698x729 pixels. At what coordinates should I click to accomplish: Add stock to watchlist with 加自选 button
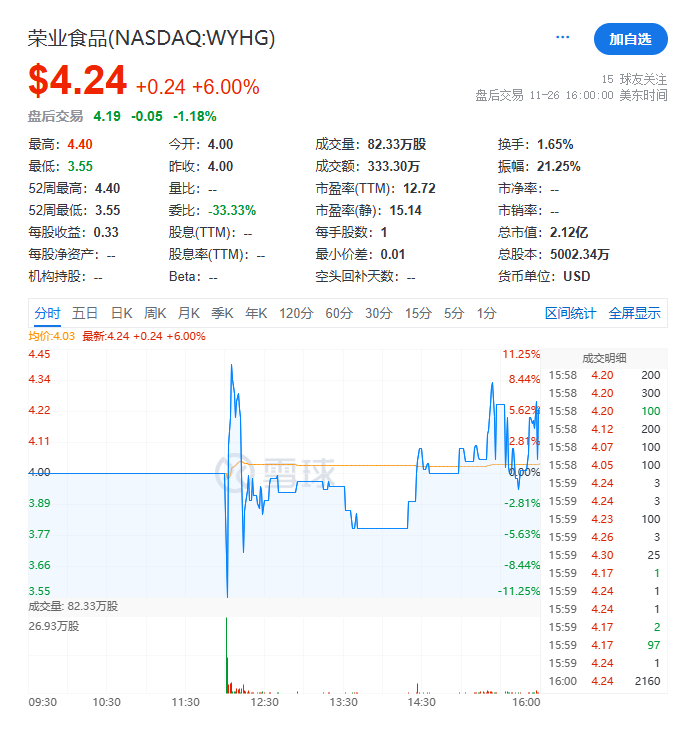(x=631, y=39)
